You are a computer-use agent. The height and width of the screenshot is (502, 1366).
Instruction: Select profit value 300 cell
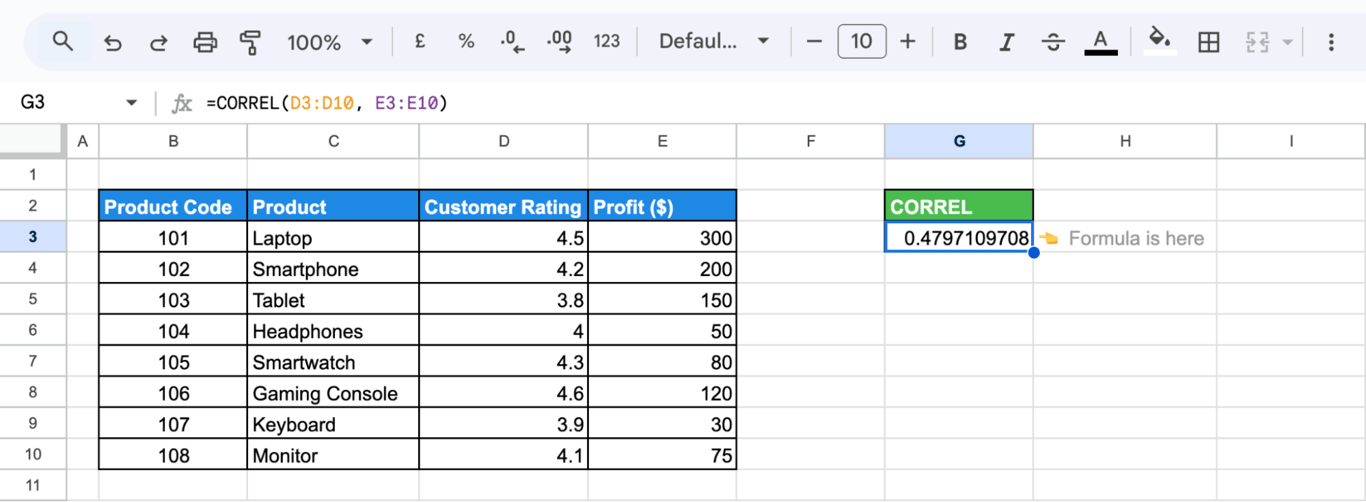click(662, 237)
